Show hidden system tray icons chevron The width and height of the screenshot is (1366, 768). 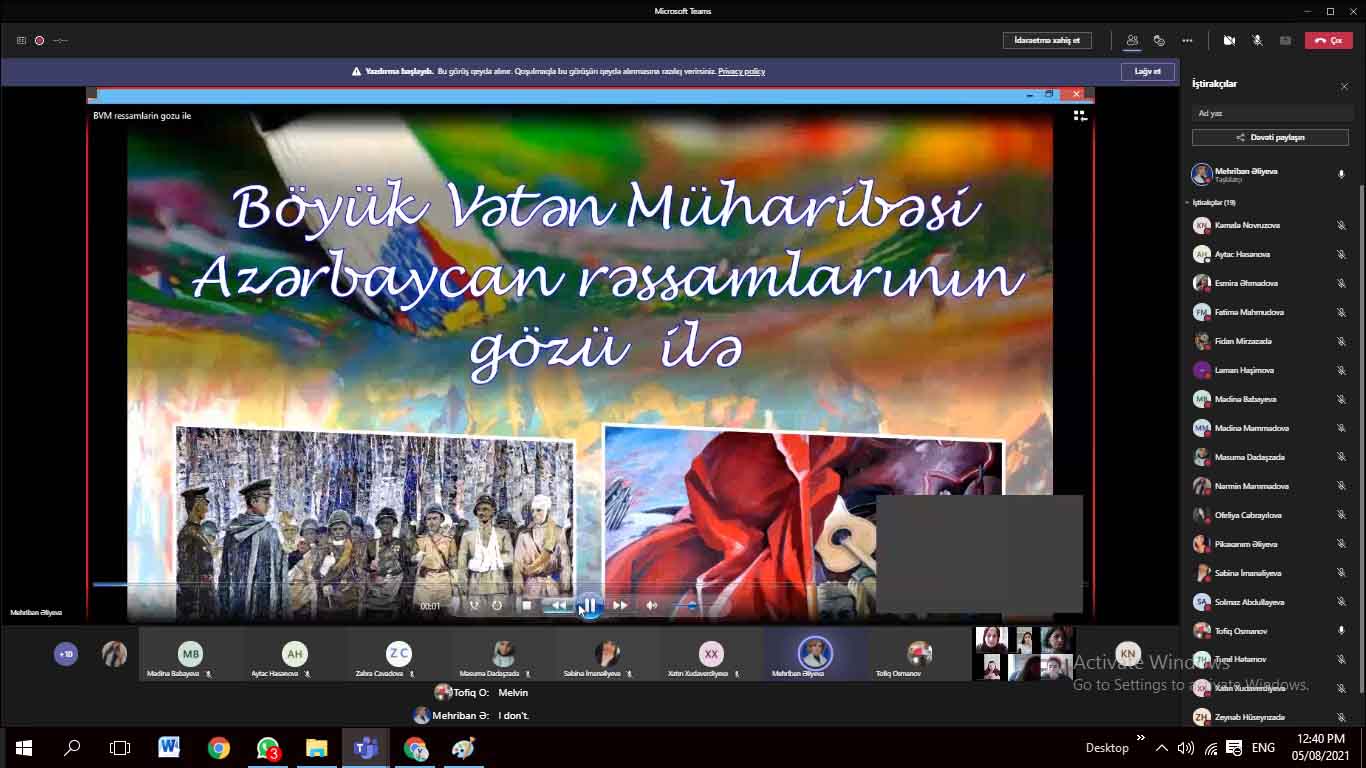(1161, 748)
